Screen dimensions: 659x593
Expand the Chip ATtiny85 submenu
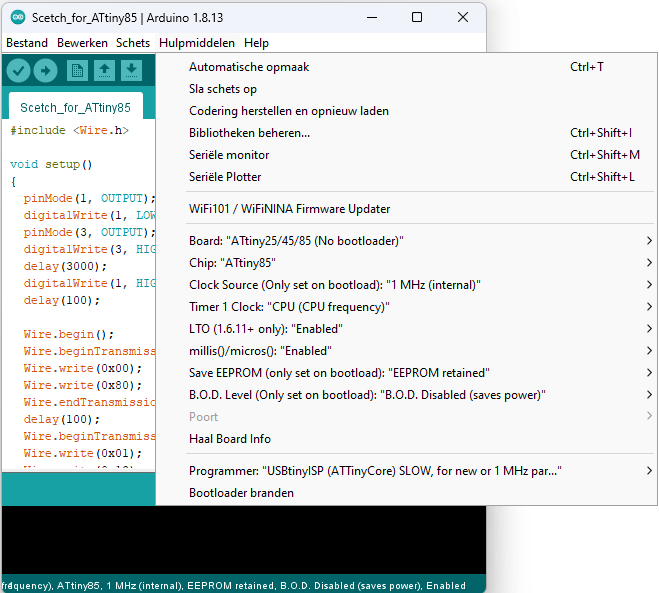[x=406, y=263]
